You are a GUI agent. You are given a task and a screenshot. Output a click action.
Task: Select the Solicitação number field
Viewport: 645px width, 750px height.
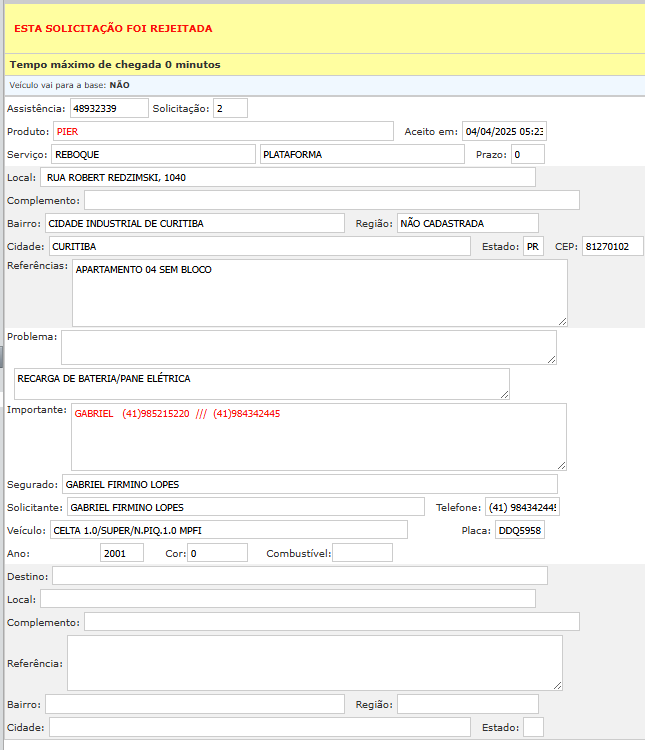click(x=230, y=108)
